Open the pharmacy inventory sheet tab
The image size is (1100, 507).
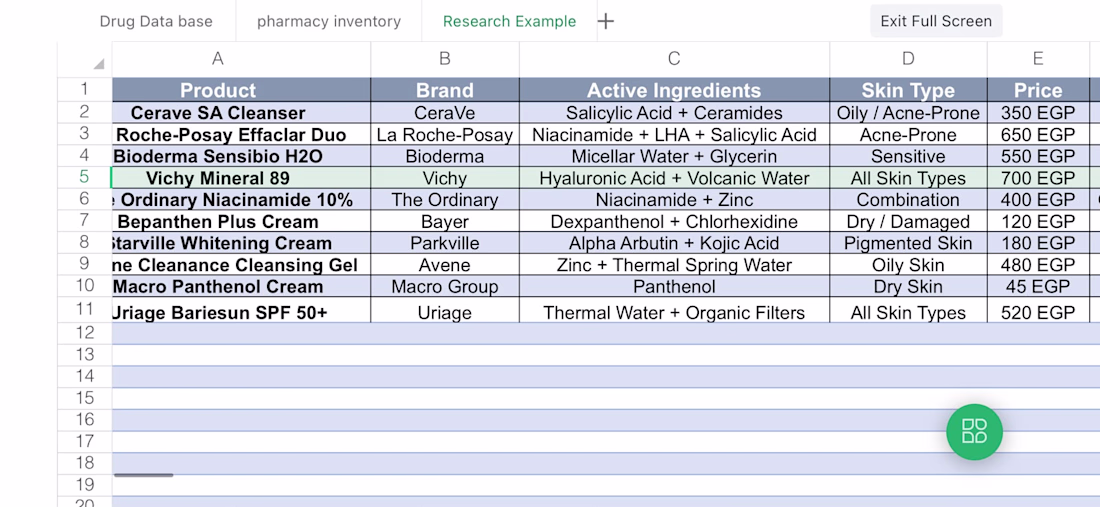click(329, 21)
